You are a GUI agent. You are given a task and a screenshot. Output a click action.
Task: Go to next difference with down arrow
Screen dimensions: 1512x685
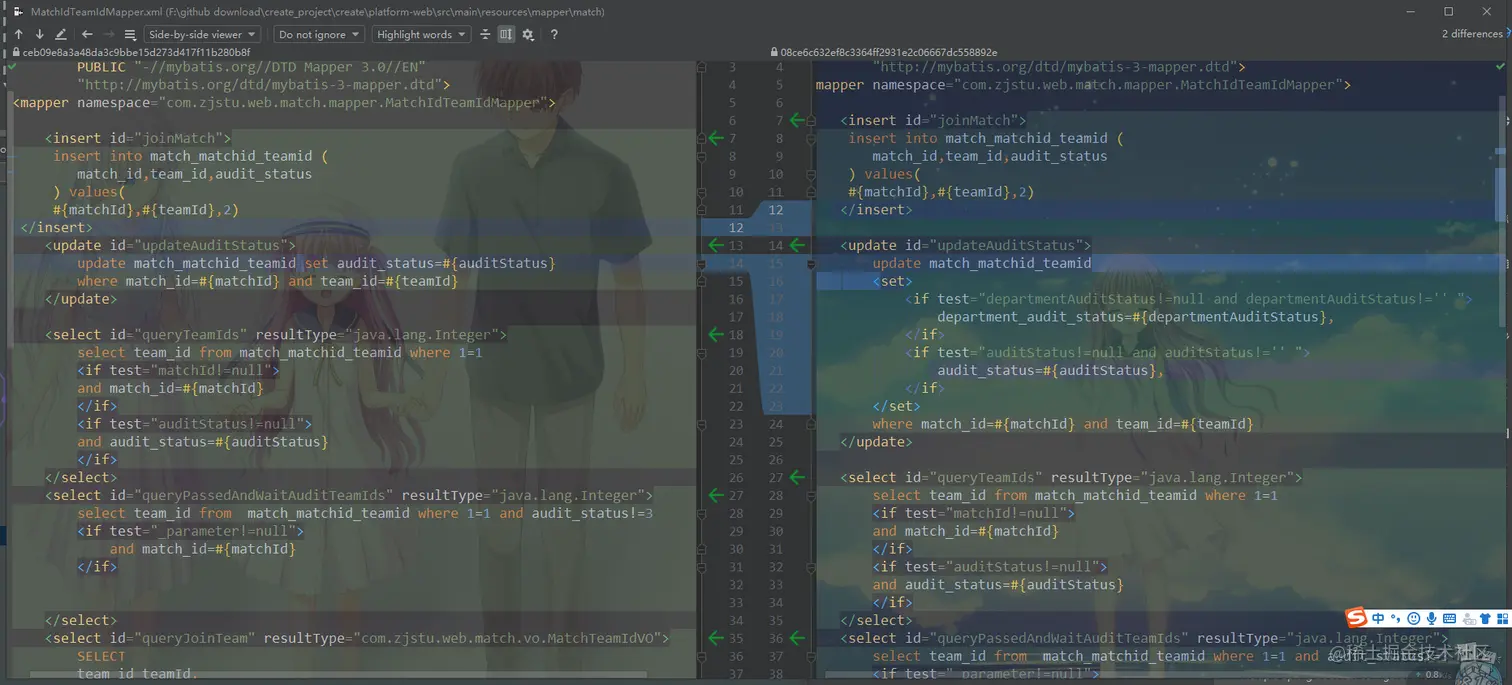click(39, 34)
